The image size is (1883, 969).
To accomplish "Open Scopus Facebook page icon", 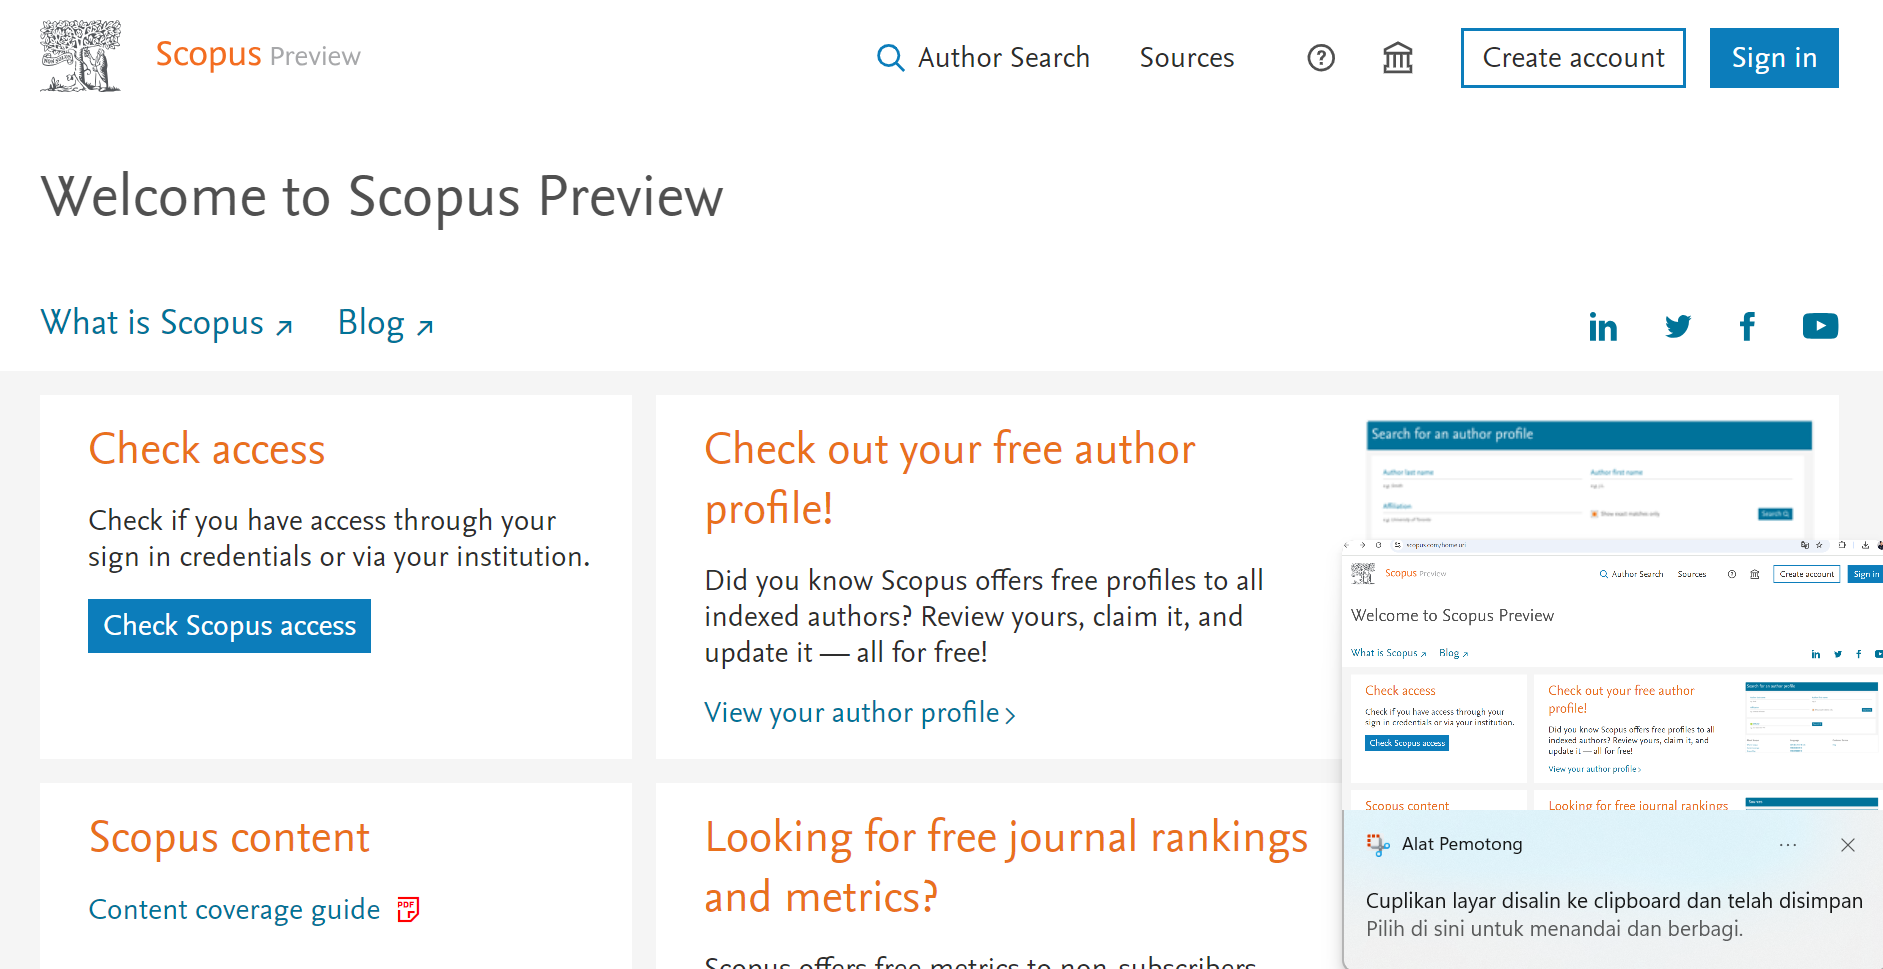I will (x=1747, y=327).
